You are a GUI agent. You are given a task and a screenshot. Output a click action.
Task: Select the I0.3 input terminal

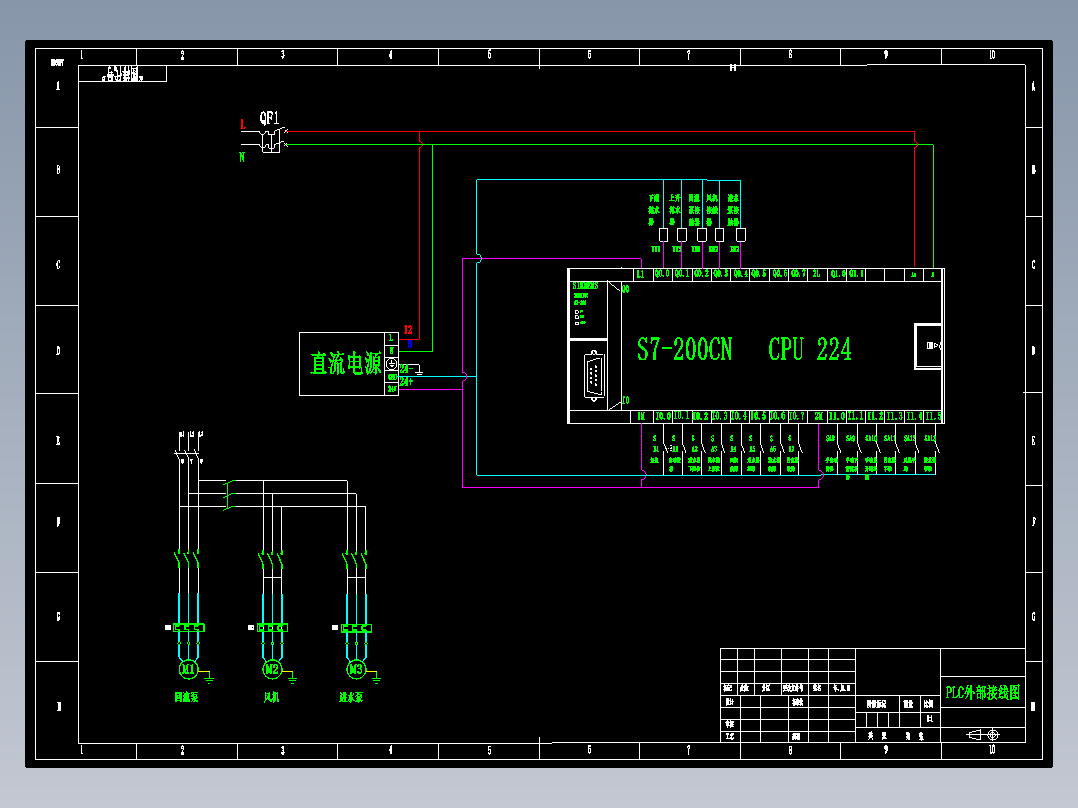pyautogui.click(x=719, y=417)
